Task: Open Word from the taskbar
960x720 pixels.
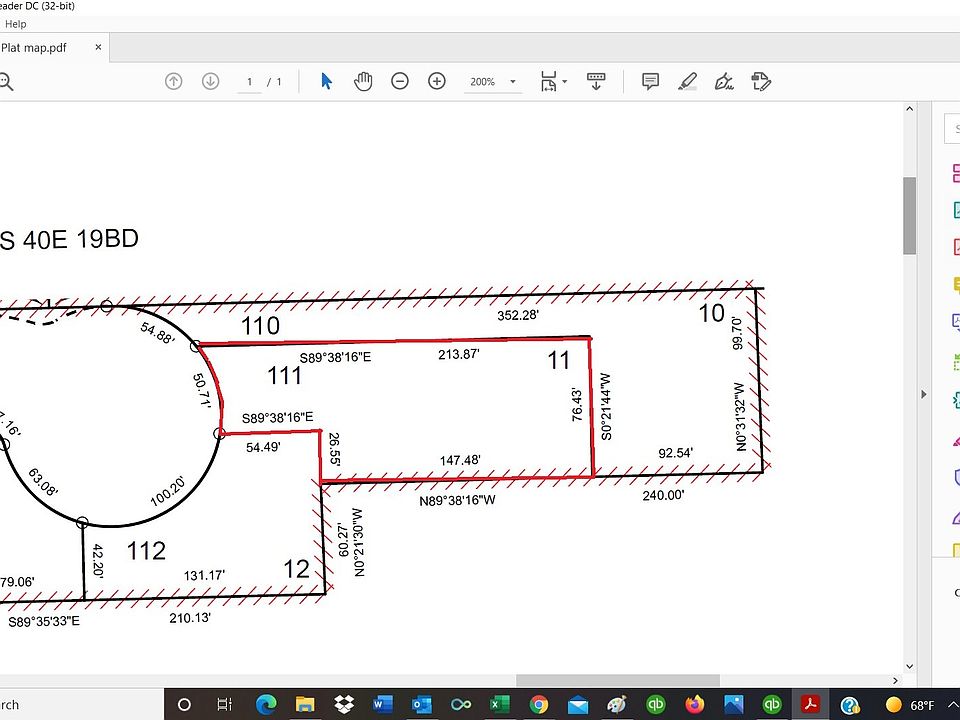Action: coord(383,704)
